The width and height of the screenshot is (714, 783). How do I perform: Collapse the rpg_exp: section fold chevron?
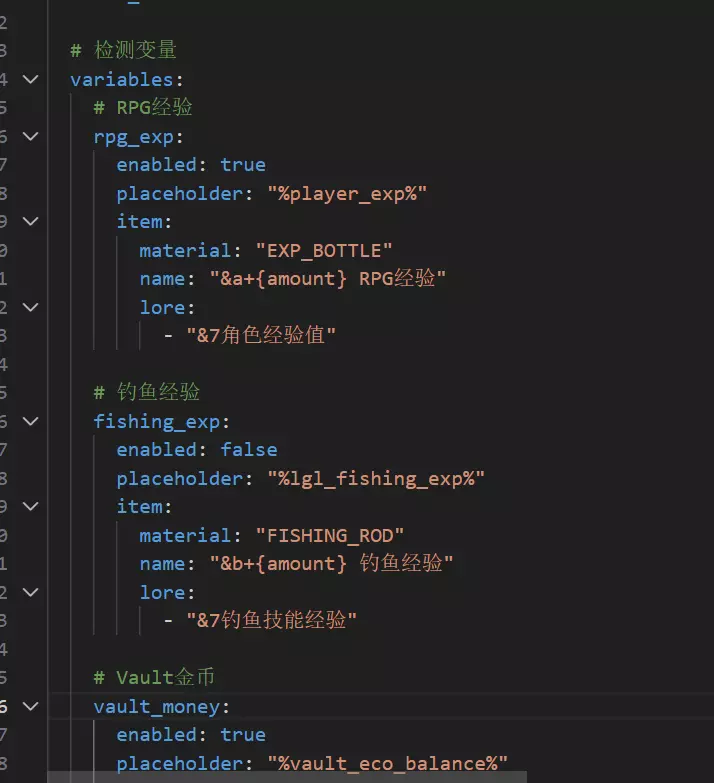pos(30,136)
